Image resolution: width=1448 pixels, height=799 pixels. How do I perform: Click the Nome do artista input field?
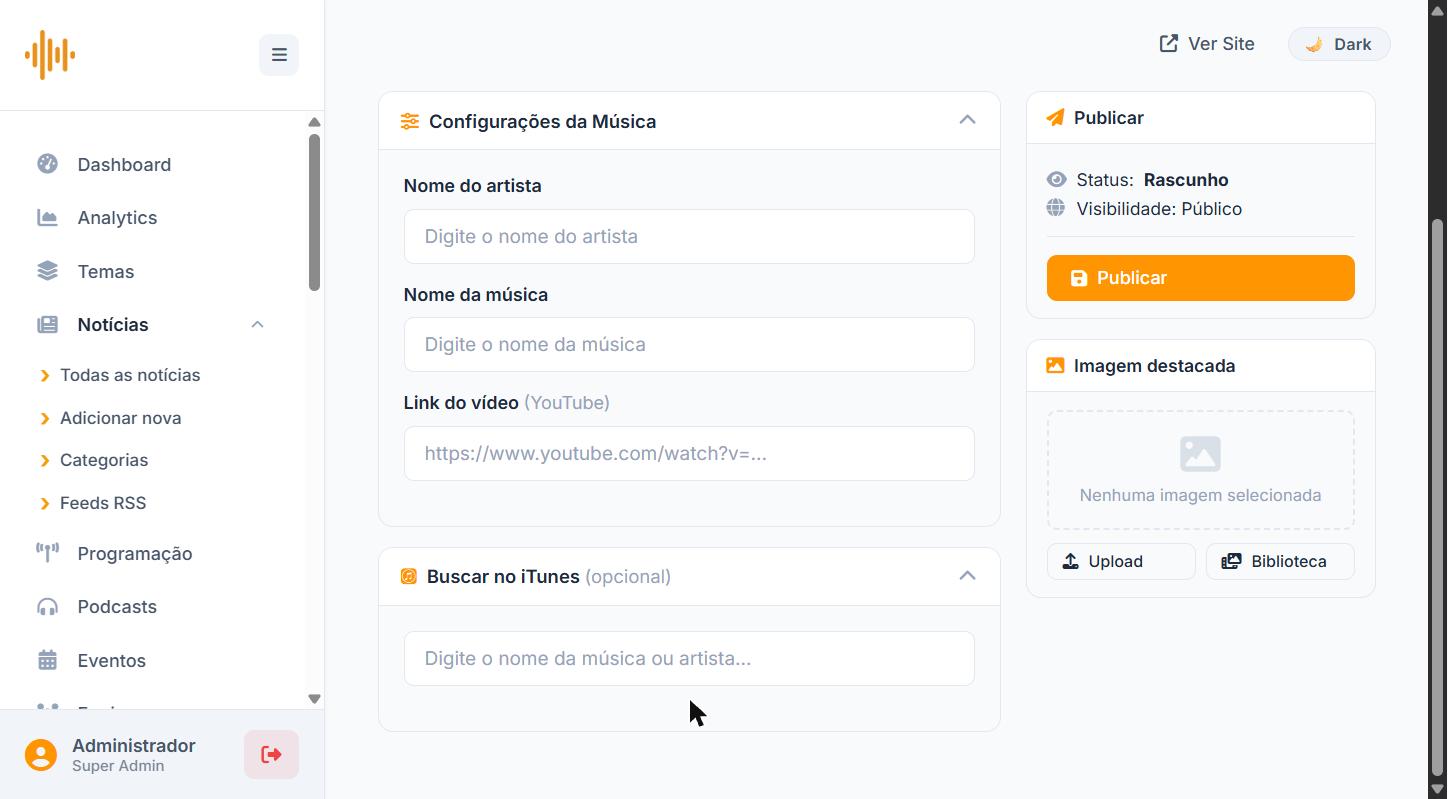[689, 236]
